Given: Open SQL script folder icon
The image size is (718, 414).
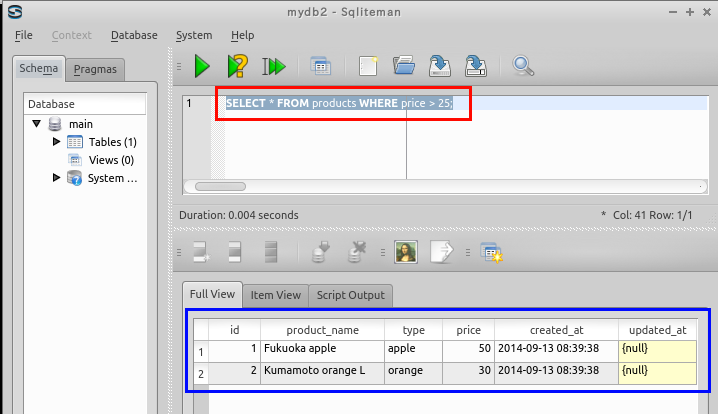Looking at the screenshot, I should 404,66.
